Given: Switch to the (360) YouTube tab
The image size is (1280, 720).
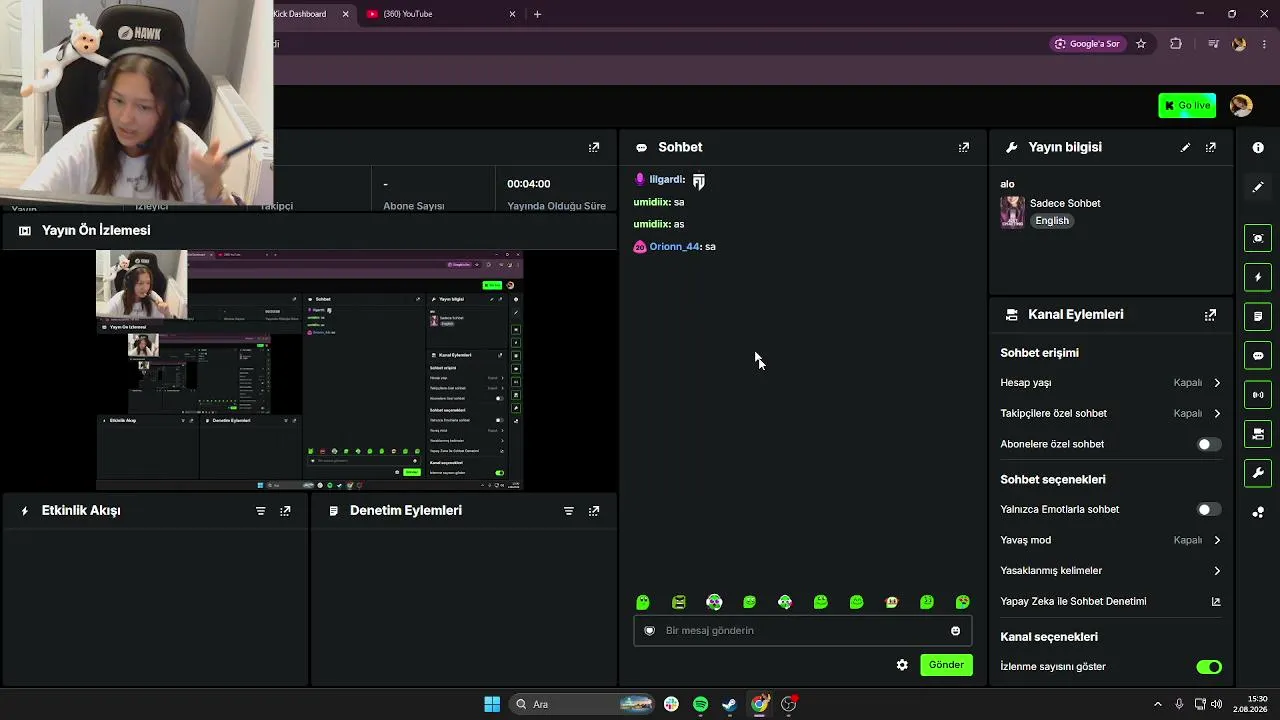Looking at the screenshot, I should pyautogui.click(x=442, y=14).
